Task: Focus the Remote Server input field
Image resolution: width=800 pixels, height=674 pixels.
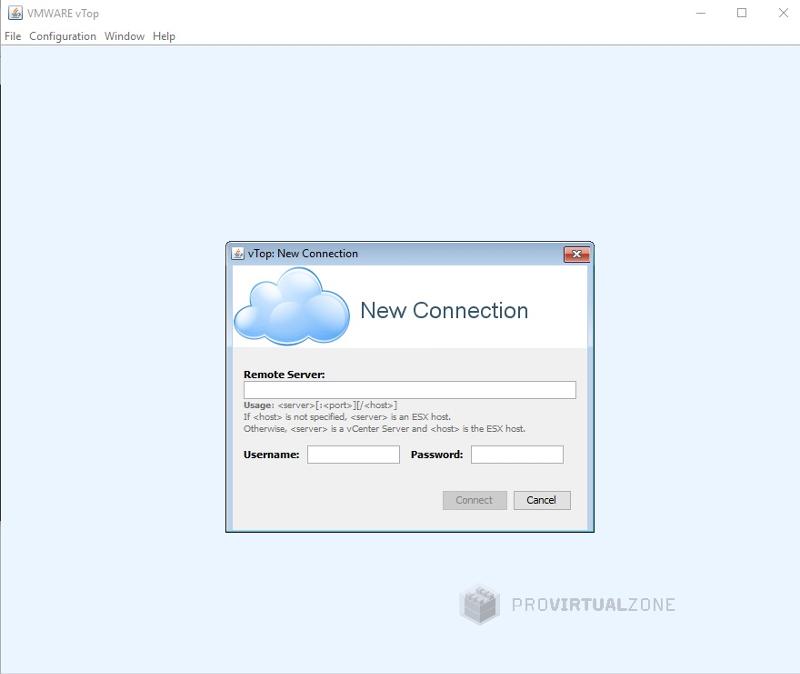Action: pos(409,390)
